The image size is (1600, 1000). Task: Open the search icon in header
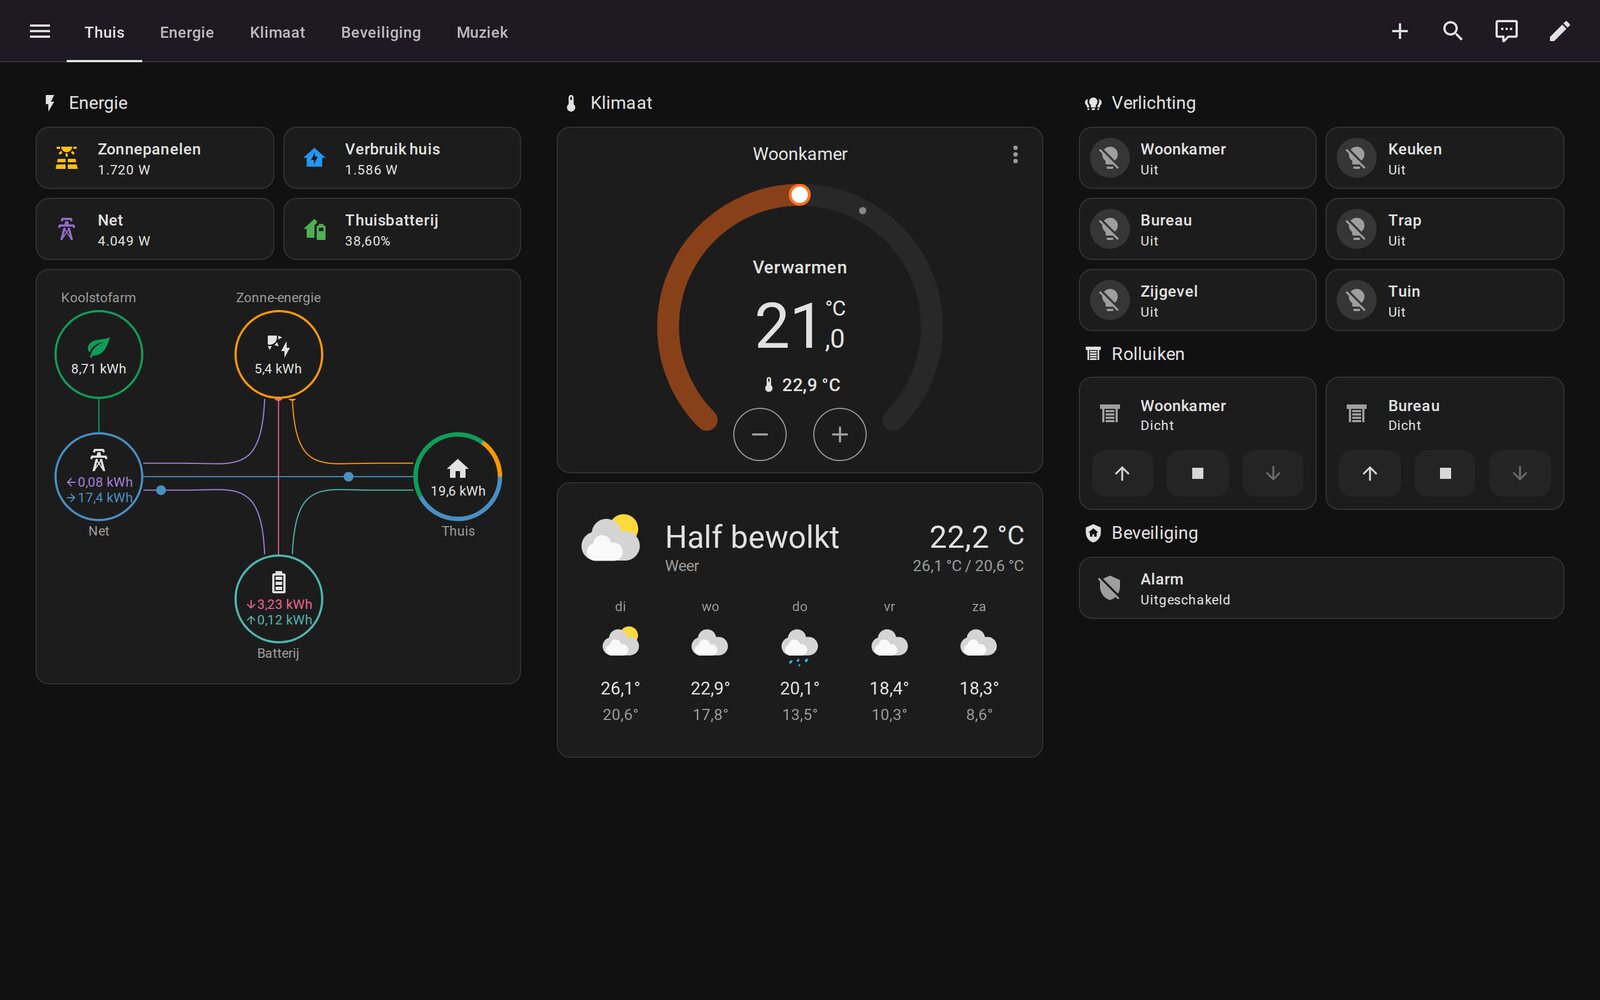coord(1453,31)
